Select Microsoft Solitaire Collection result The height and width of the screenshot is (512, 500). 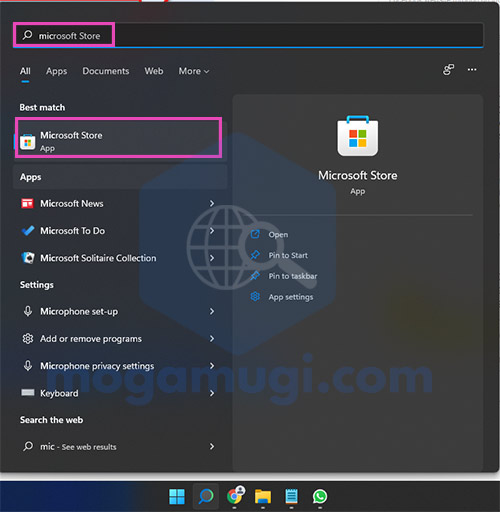[x=120, y=258]
